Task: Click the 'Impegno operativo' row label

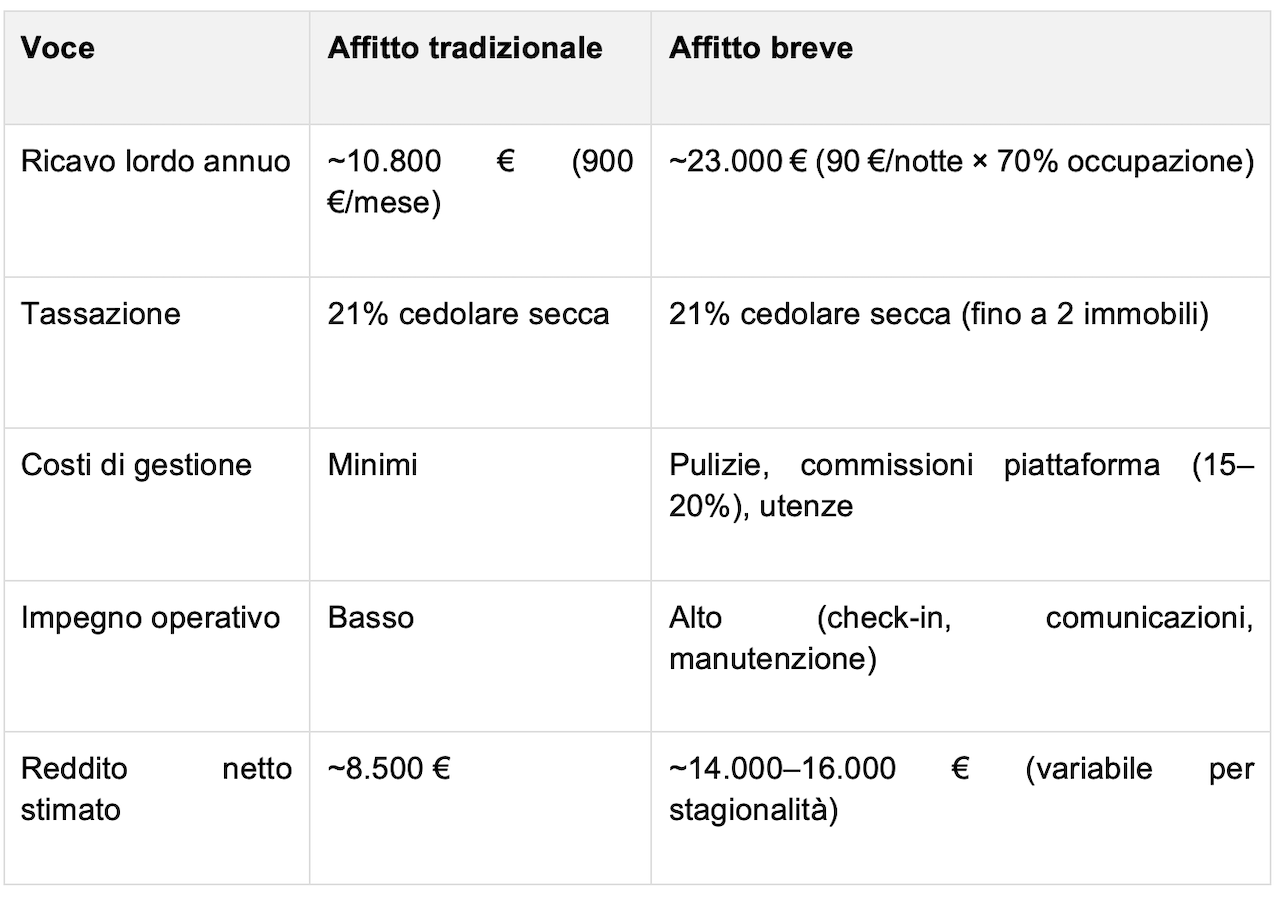Action: [157, 655]
